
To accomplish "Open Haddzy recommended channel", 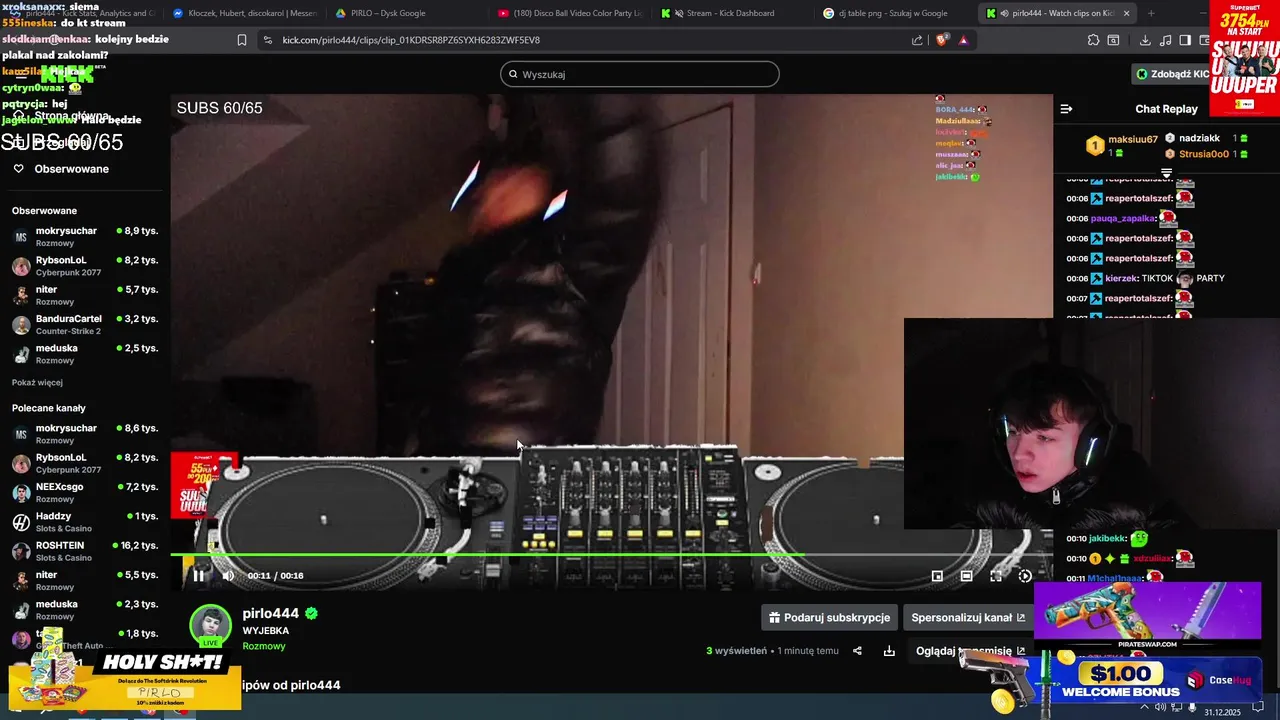I will pyautogui.click(x=84, y=521).
